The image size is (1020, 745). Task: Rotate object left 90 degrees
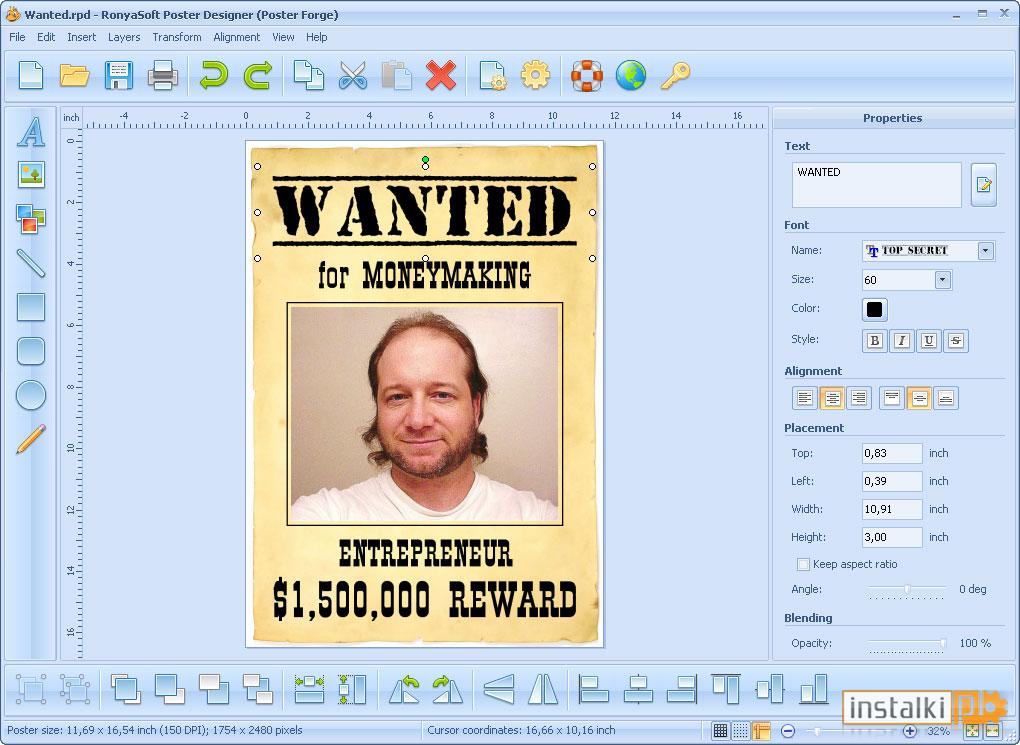point(404,688)
